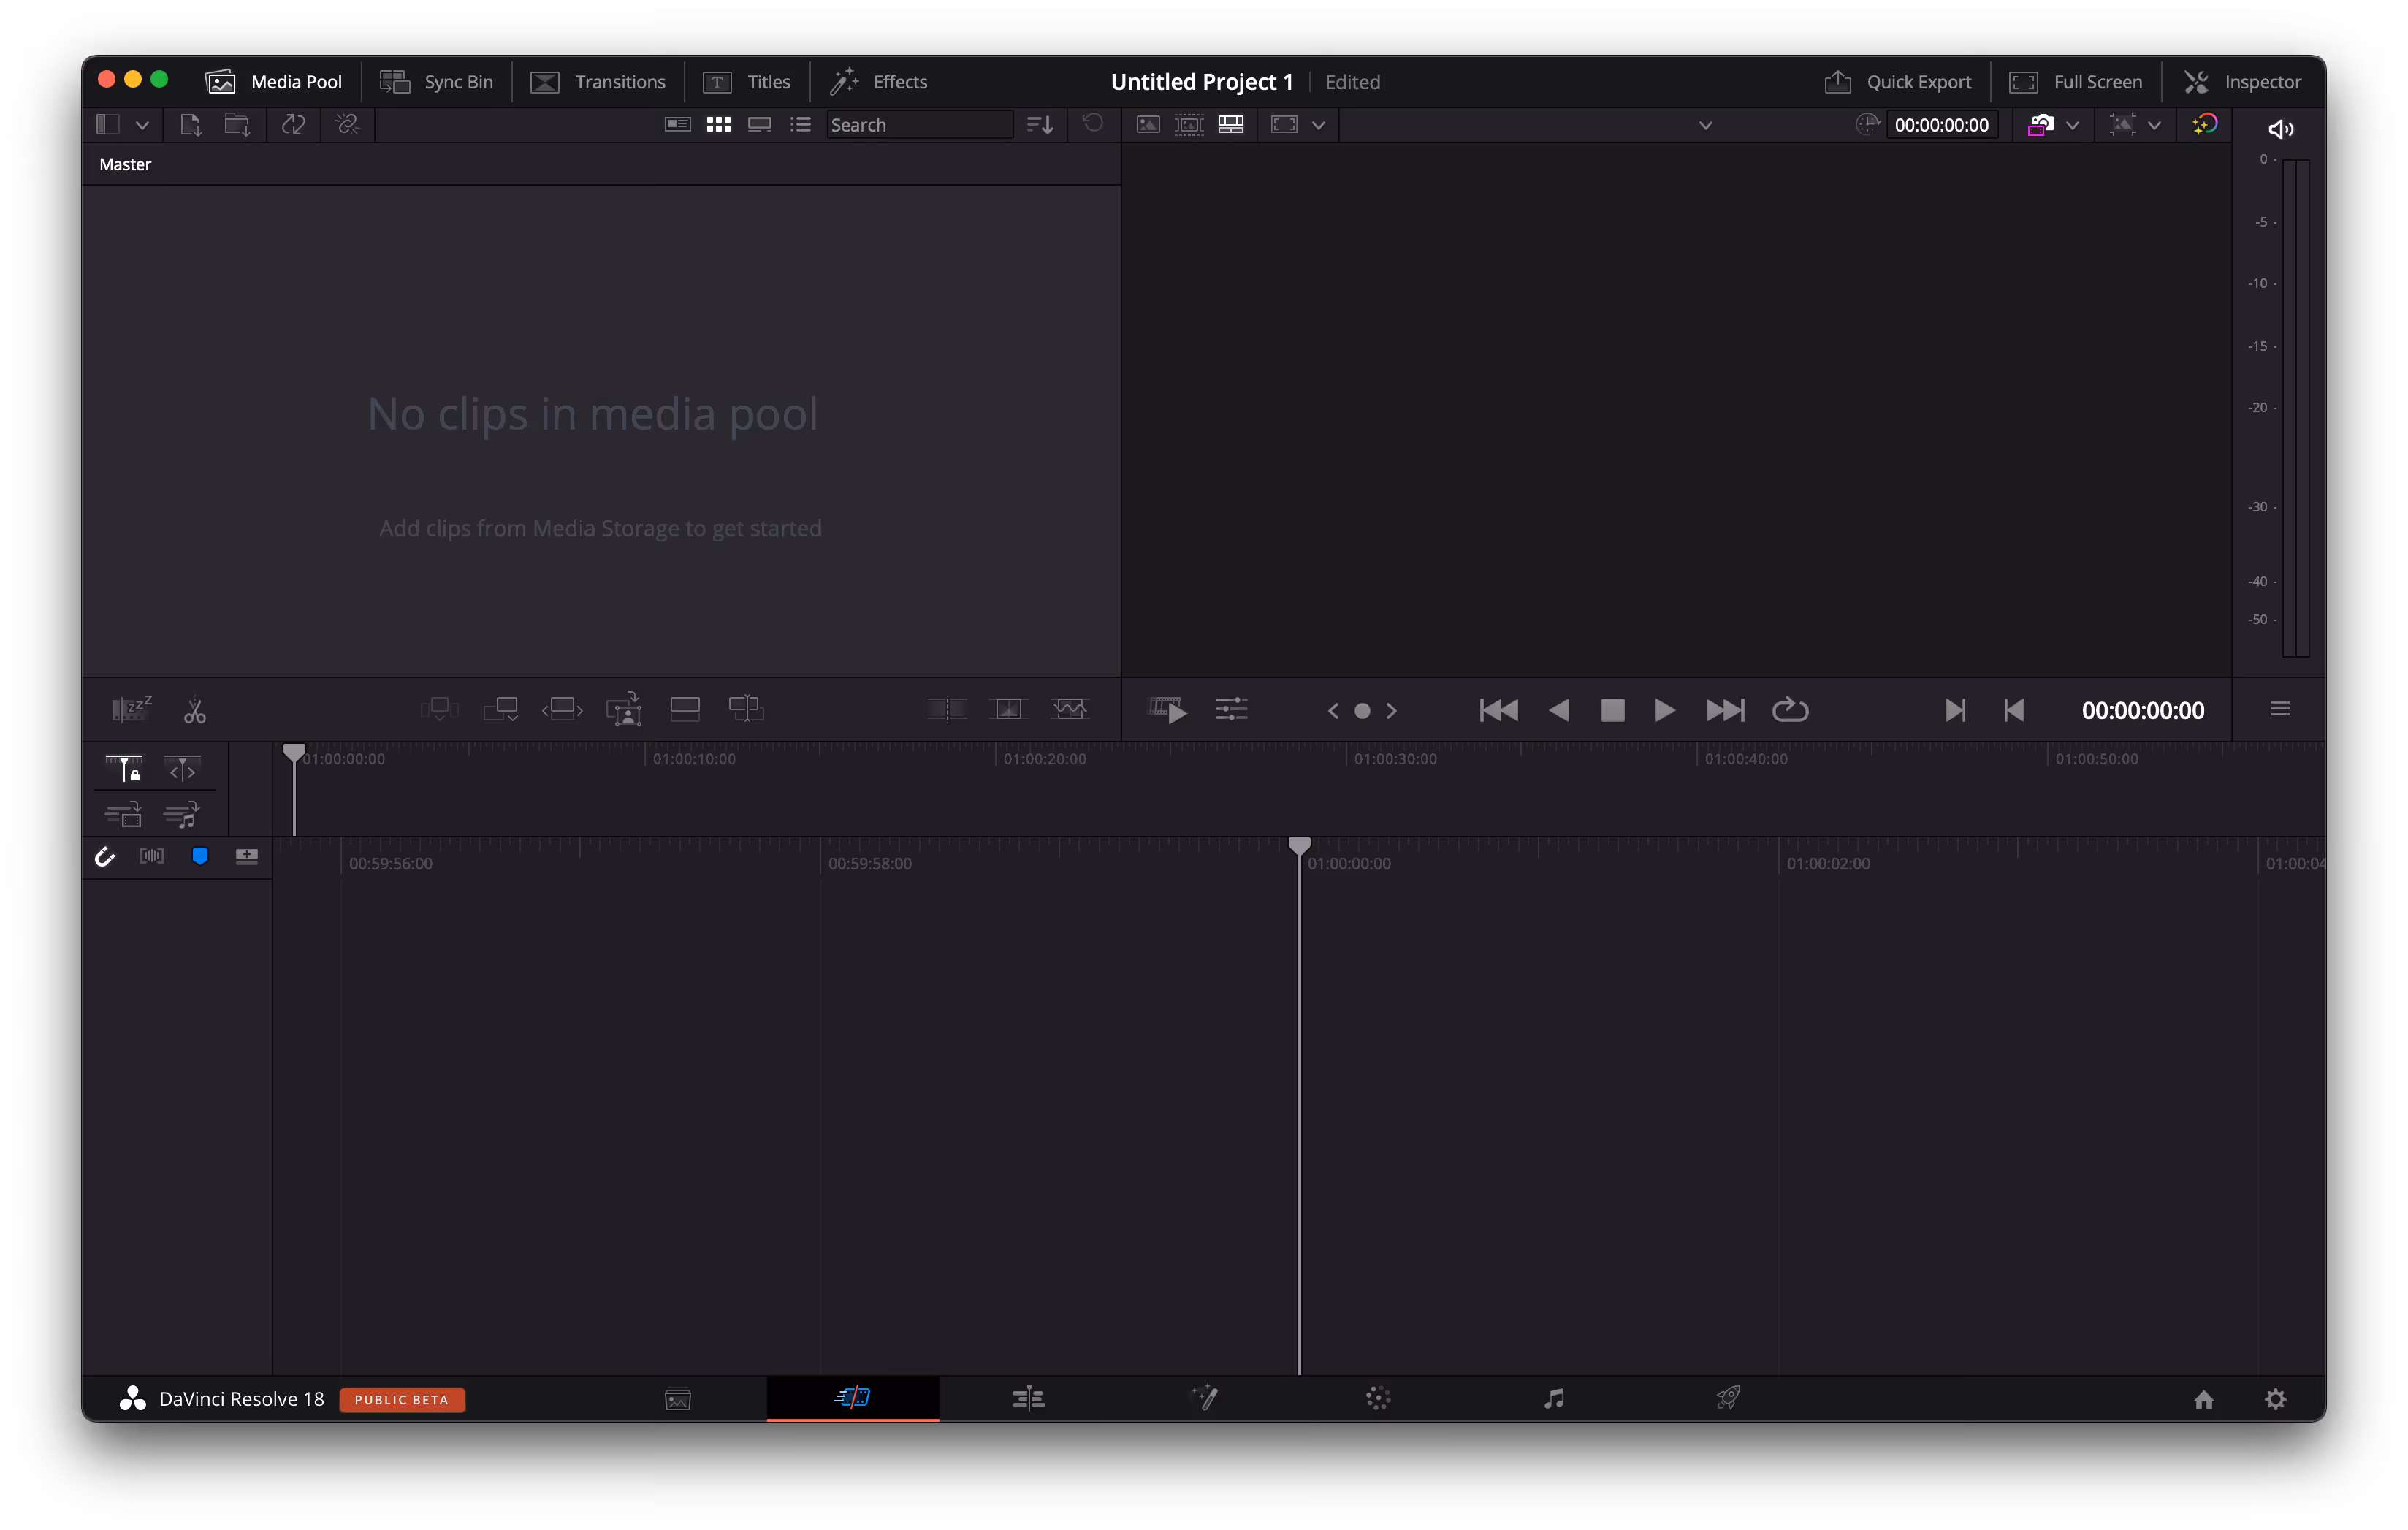Enable snapping with the magnet toggle
Screen dimensions: 2408x1530
[105, 856]
